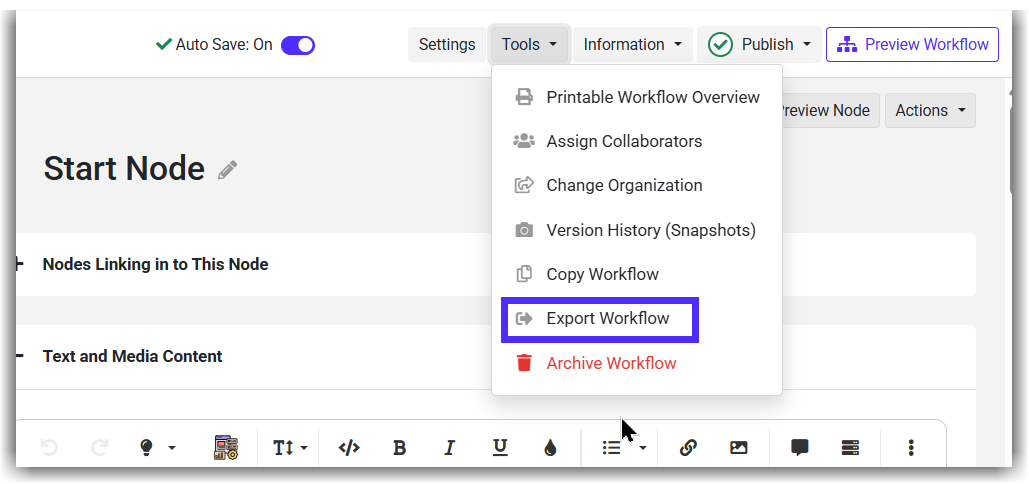
Task: Open the Actions dropdown
Action: pos(930,111)
